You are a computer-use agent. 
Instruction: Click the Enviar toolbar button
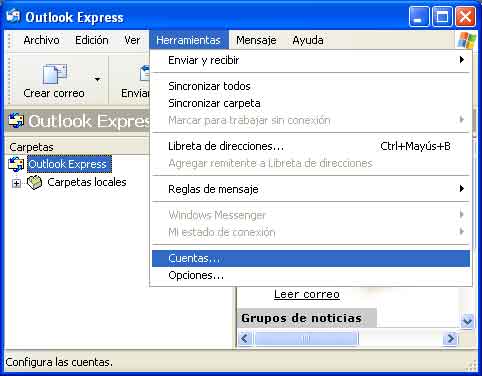pyautogui.click(x=135, y=81)
